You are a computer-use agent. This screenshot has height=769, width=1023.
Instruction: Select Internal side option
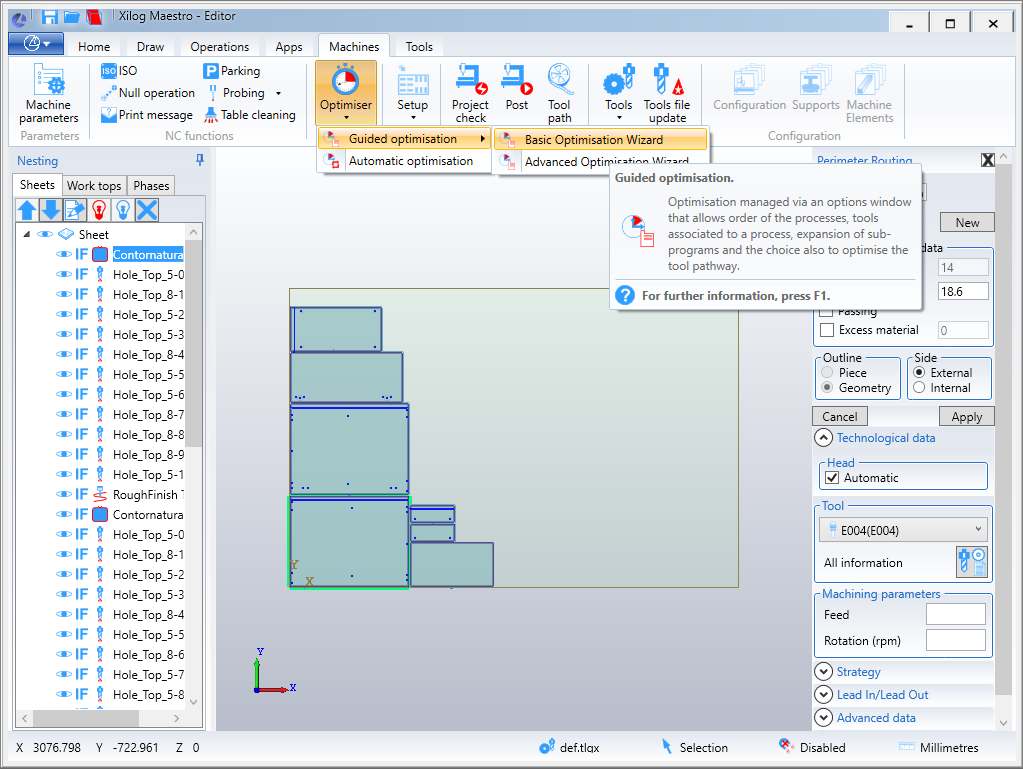coord(919,387)
